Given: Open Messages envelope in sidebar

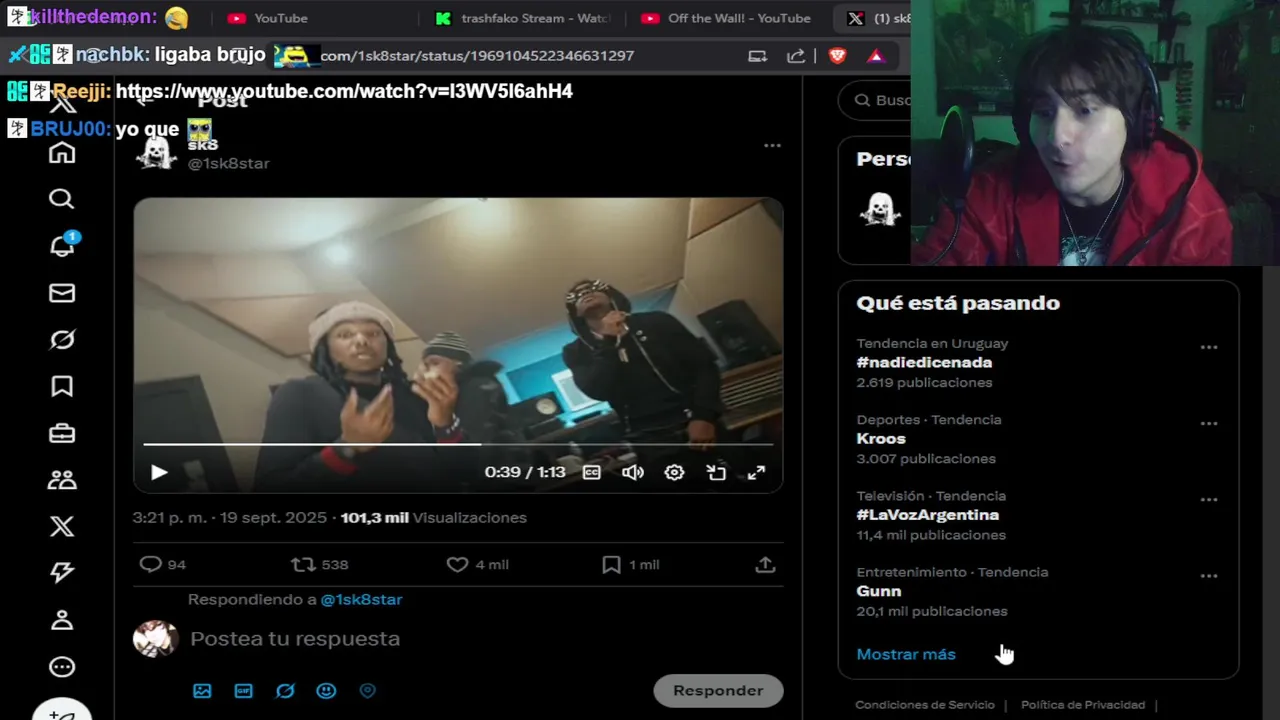Looking at the screenshot, I should click(62, 293).
